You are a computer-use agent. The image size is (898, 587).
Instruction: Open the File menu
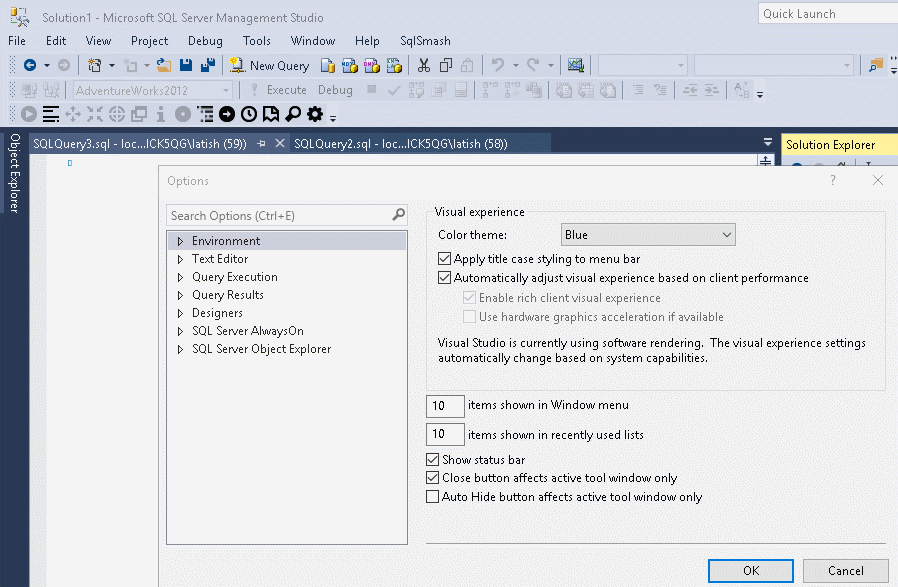tap(17, 41)
